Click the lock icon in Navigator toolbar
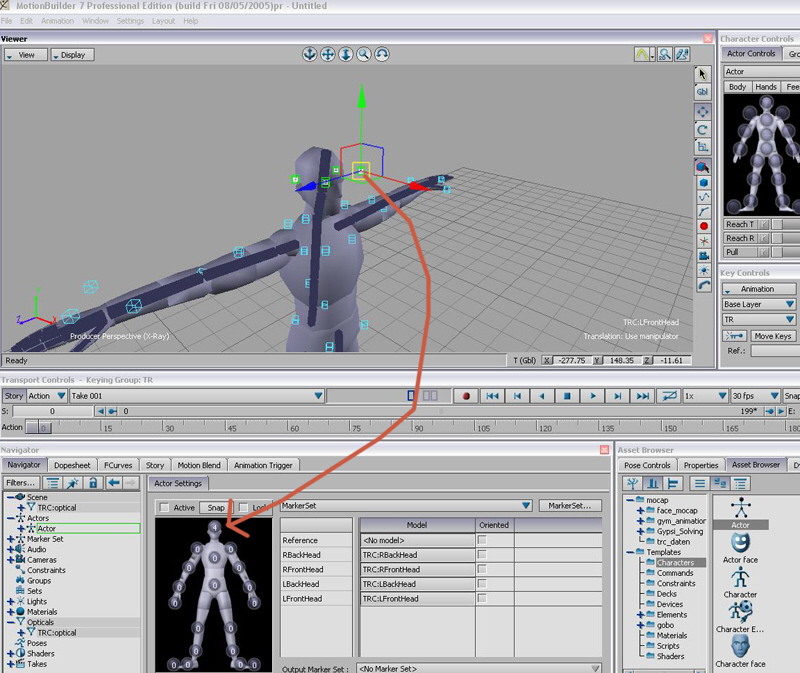Screen dimensions: 800x673 [x=93, y=483]
